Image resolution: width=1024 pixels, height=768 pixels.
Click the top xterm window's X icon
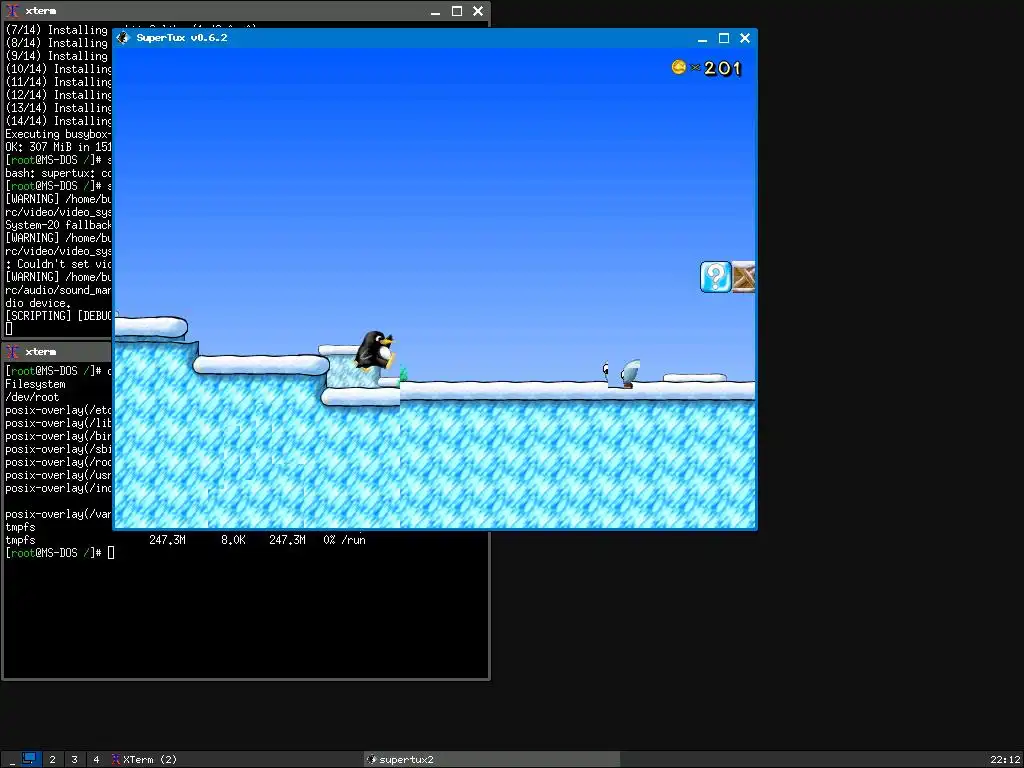coord(12,11)
